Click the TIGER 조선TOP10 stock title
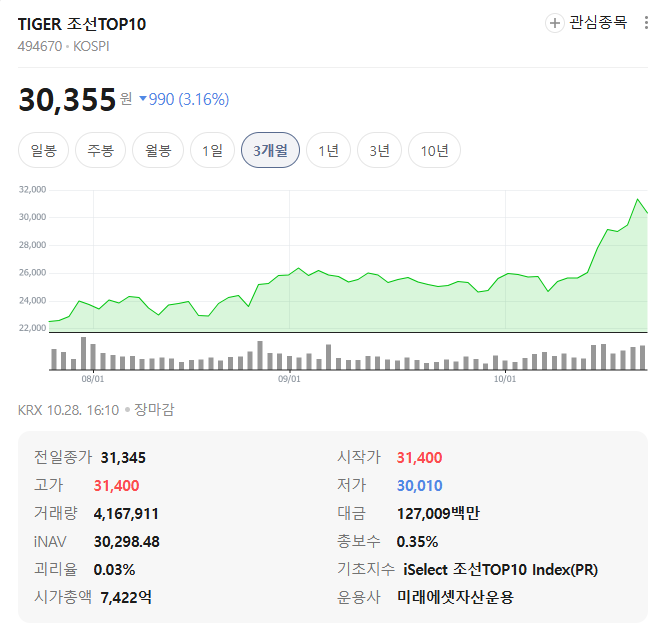The image size is (653, 632). pos(82,24)
